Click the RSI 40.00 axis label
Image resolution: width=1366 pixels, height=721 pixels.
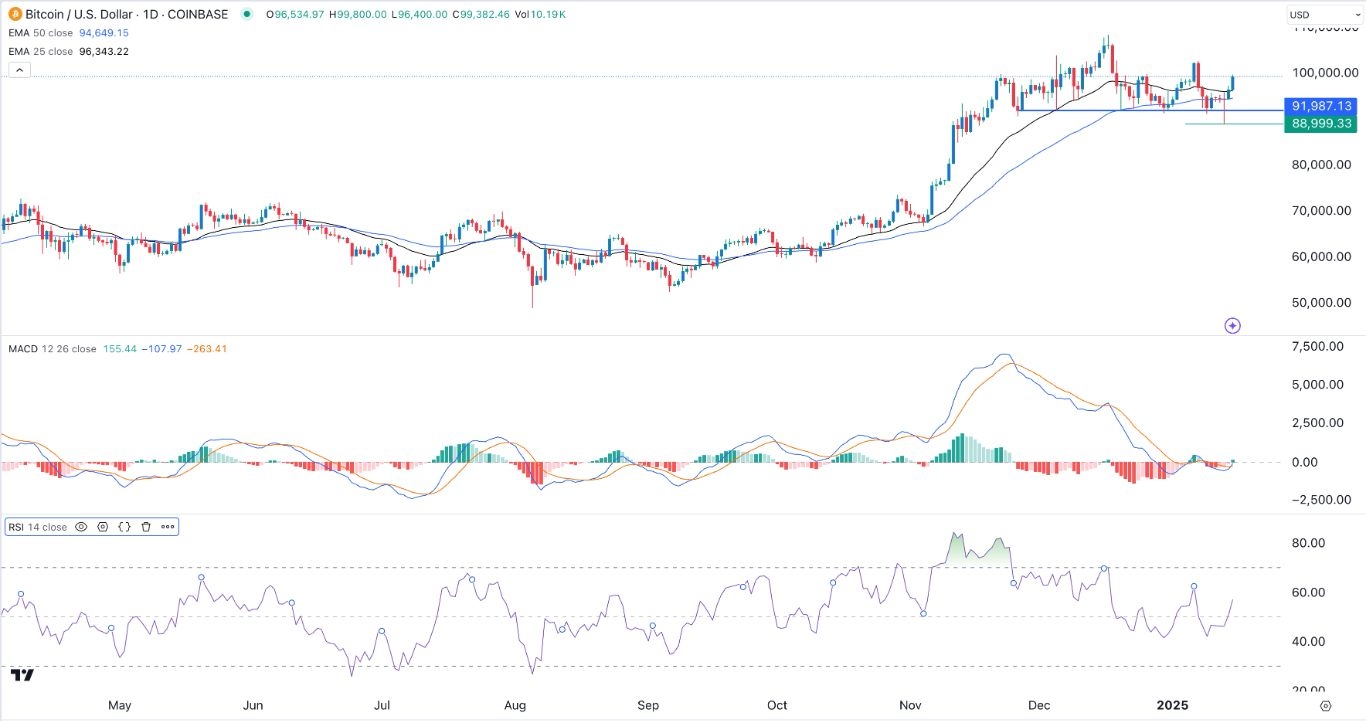coord(1309,641)
